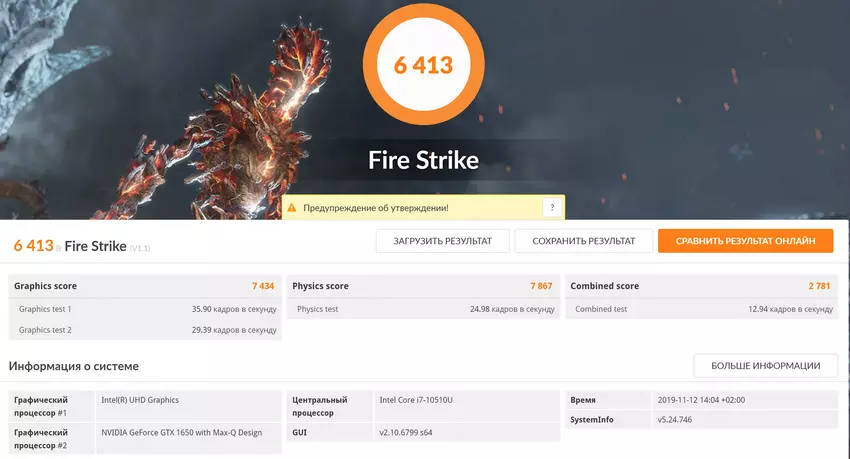Click the Combined test row
Image resolution: width=850 pixels, height=459 pixels.
tap(701, 309)
